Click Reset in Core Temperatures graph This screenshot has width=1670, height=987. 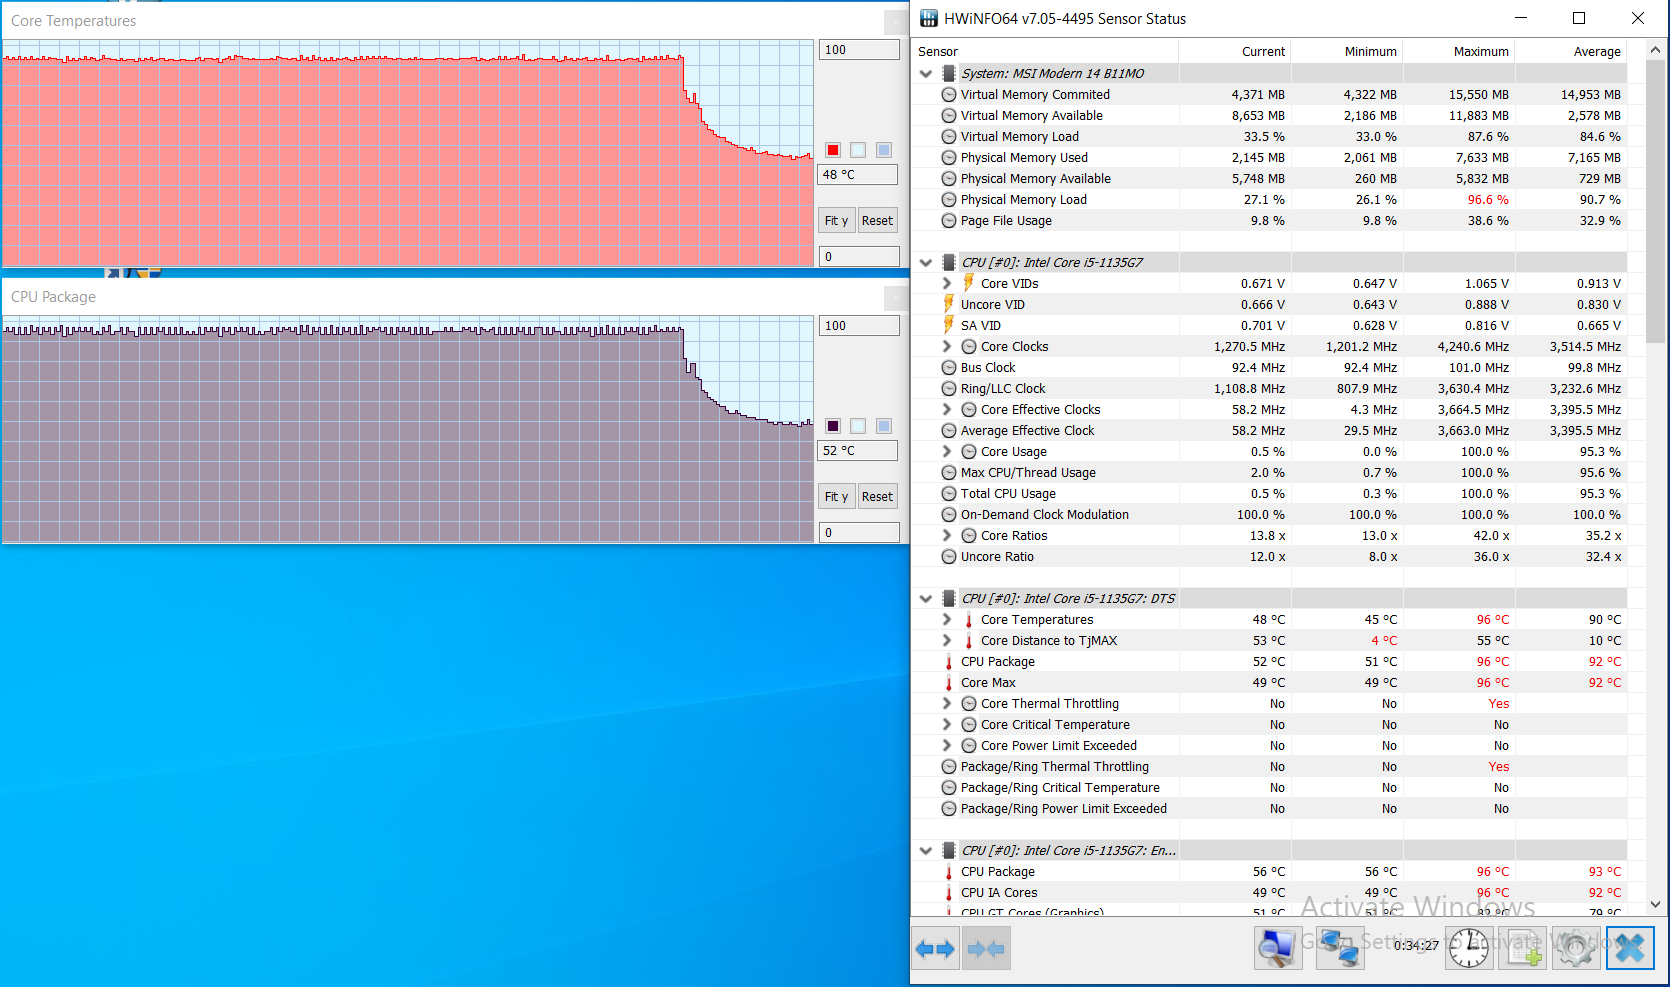pos(878,220)
